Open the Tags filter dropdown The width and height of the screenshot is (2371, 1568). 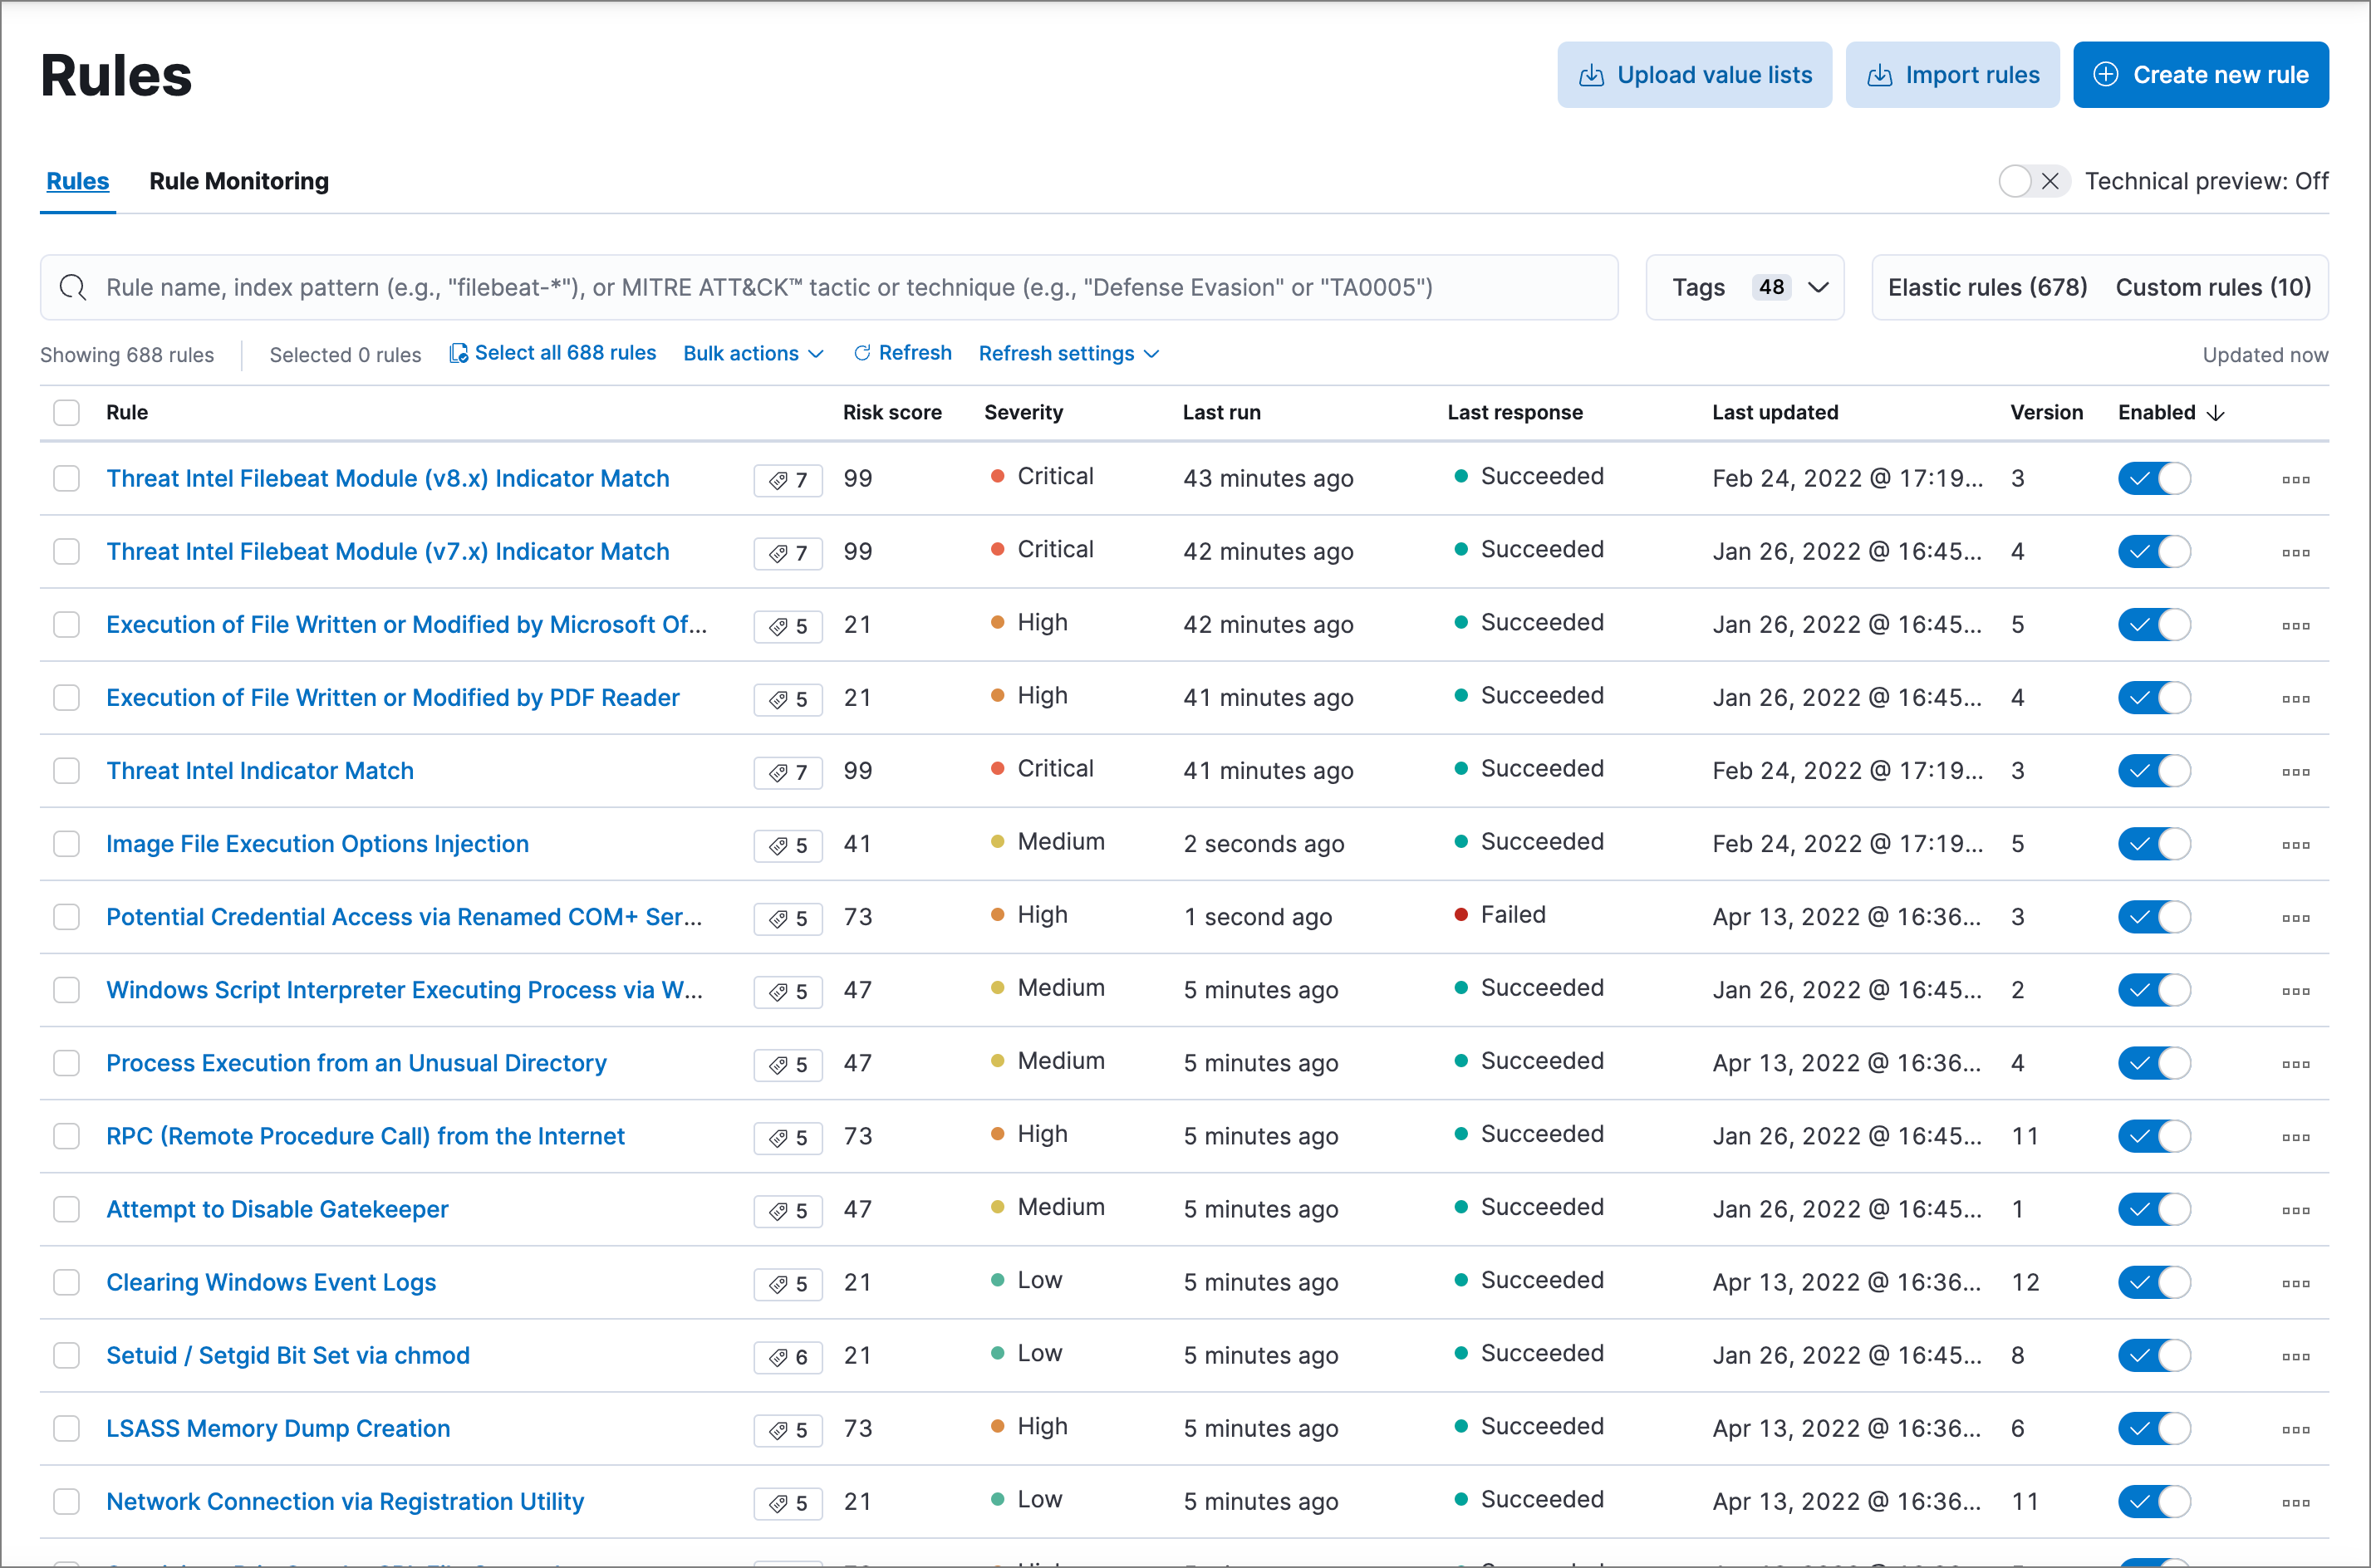coord(1744,288)
